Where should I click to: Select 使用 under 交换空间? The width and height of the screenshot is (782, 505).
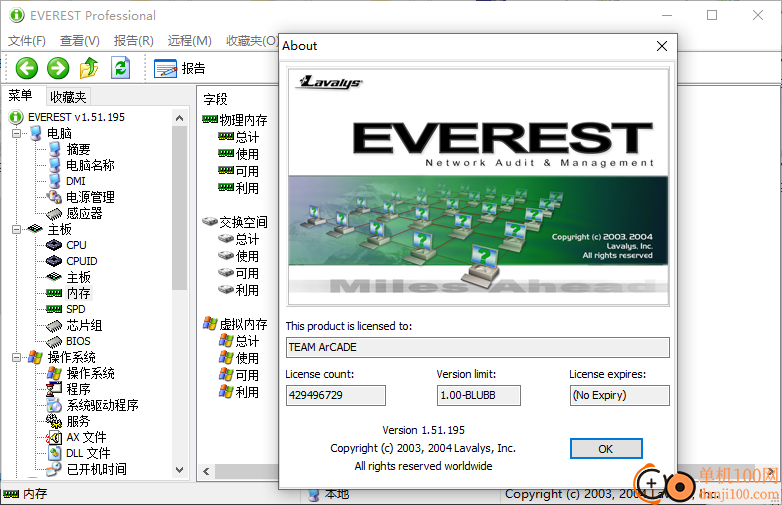pos(239,256)
